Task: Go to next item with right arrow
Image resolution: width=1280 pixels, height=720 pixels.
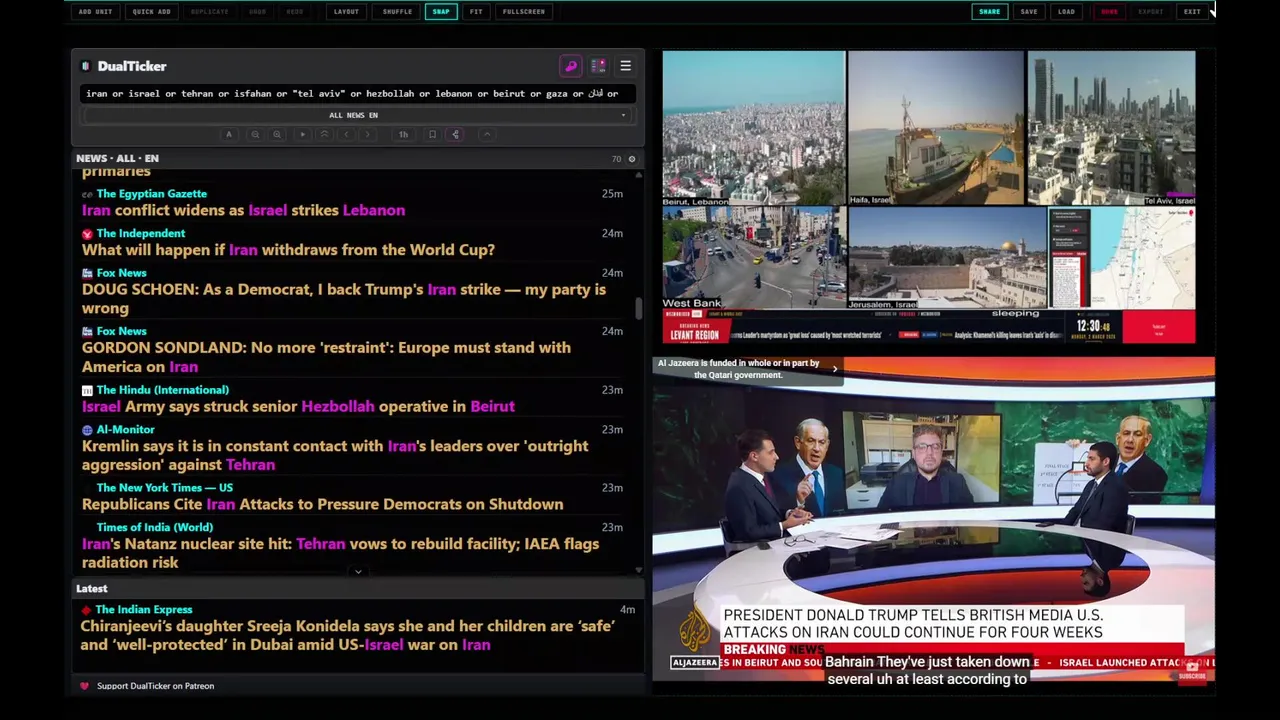Action: [367, 134]
